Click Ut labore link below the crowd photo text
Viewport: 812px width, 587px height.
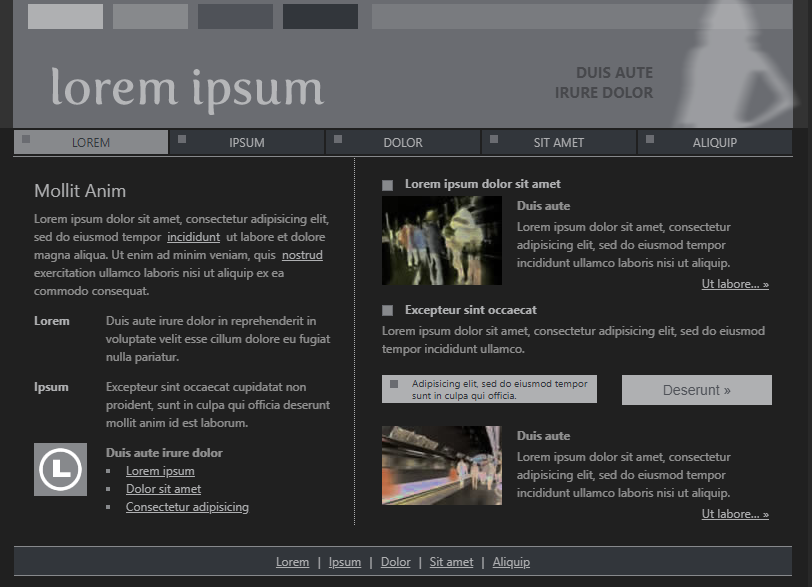pos(735,285)
